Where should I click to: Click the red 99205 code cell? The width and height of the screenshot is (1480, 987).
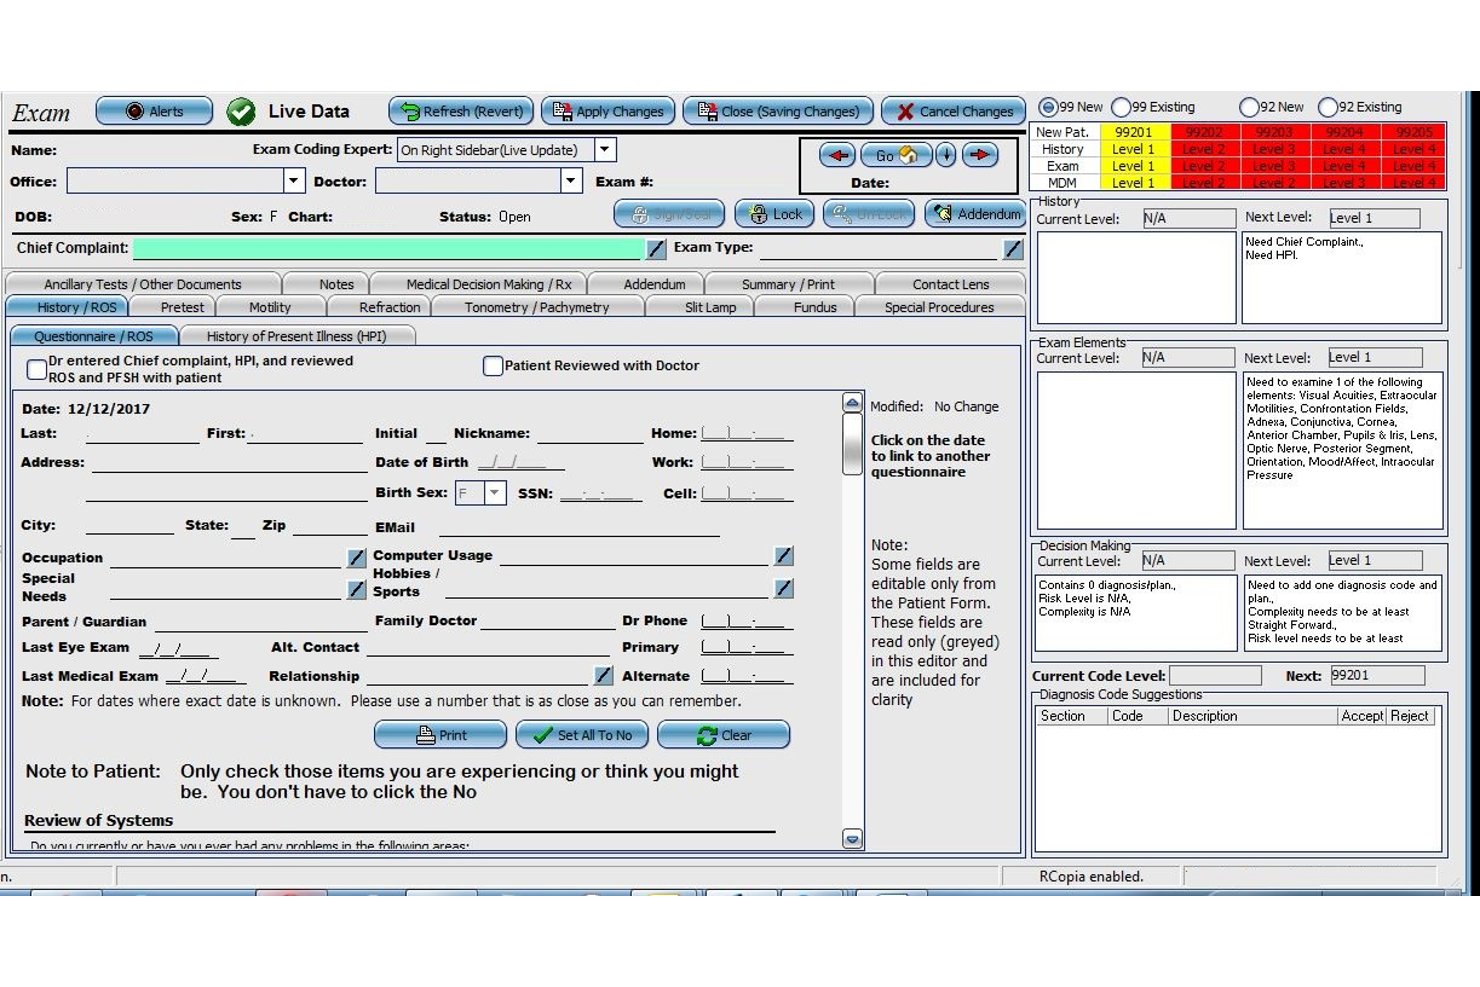click(x=1414, y=132)
